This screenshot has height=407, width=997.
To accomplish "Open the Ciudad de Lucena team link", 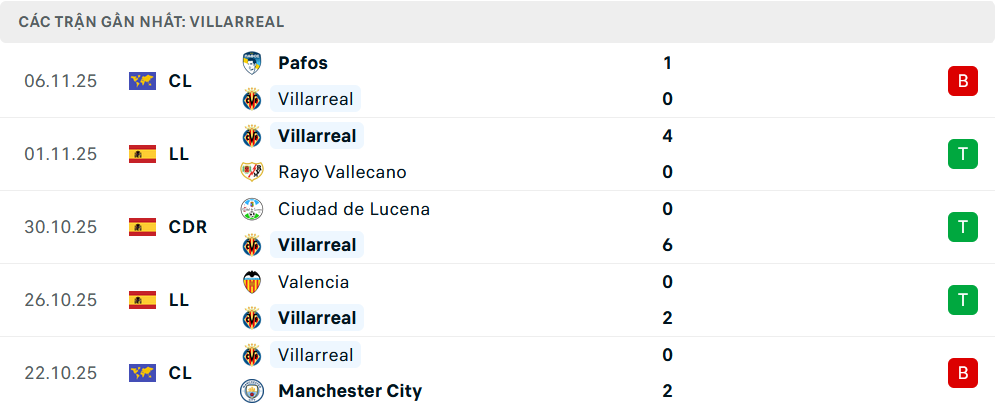I will (354, 209).
